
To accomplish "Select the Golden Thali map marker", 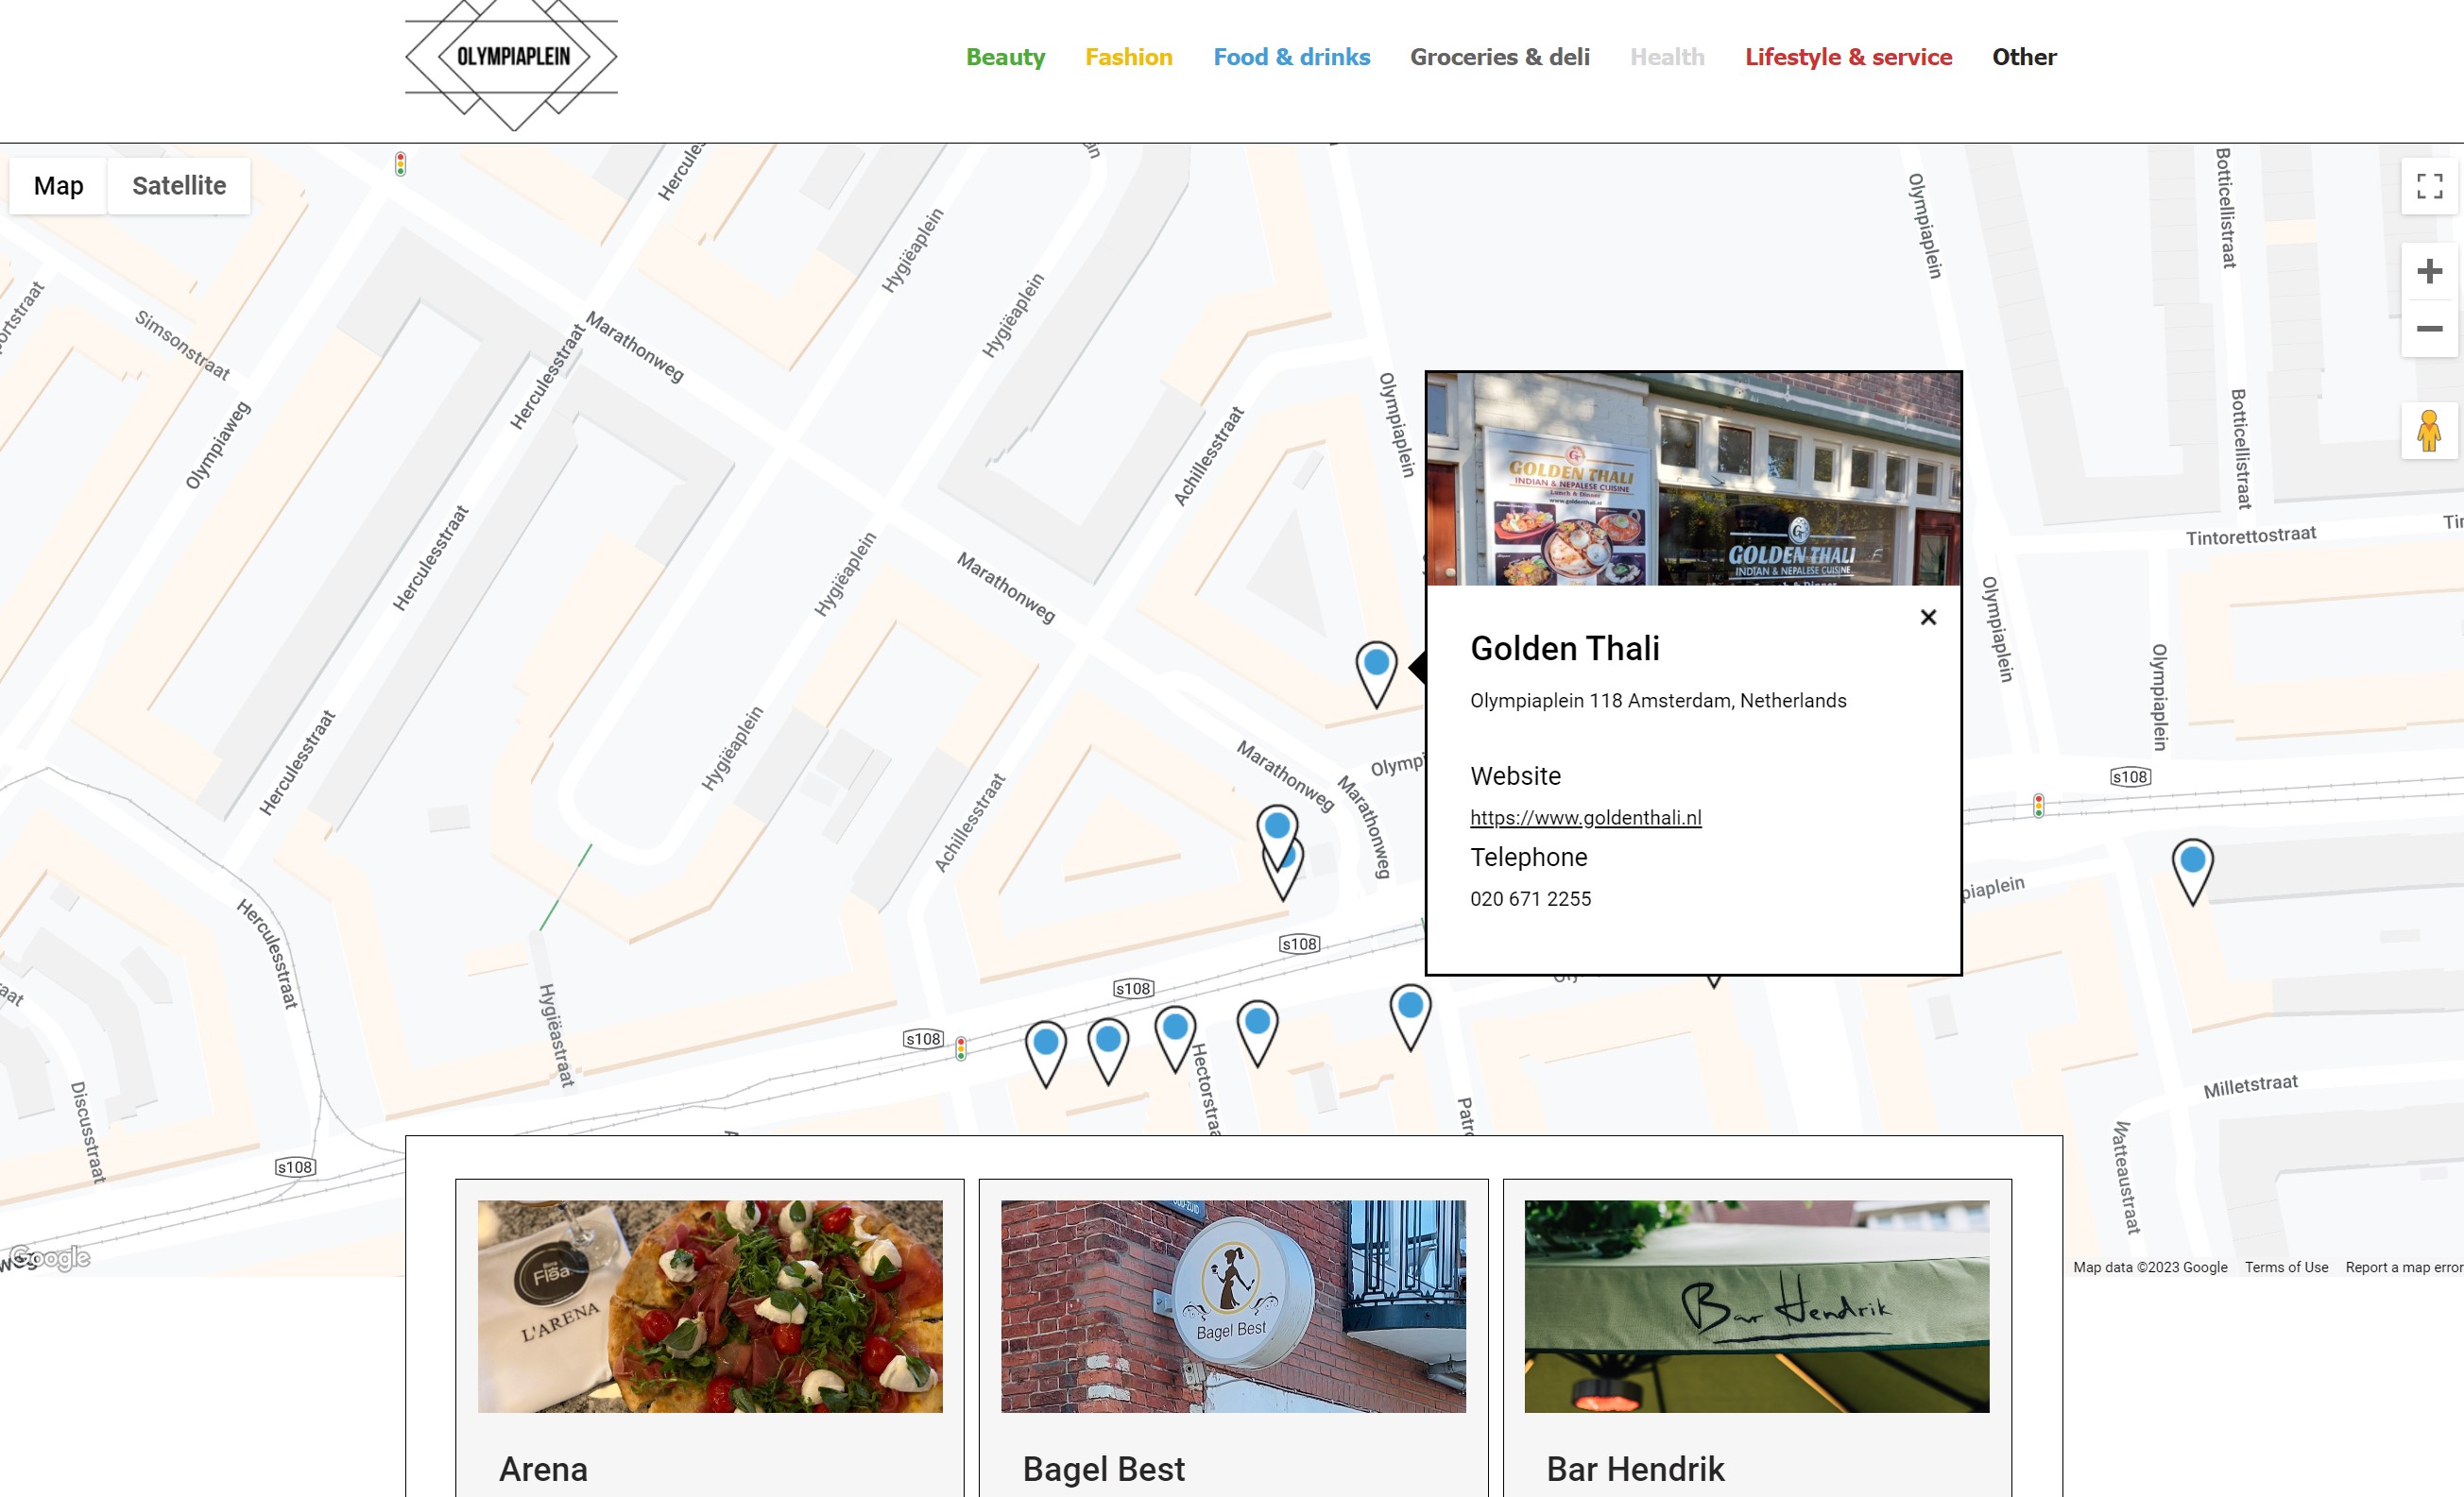I will [x=1376, y=662].
